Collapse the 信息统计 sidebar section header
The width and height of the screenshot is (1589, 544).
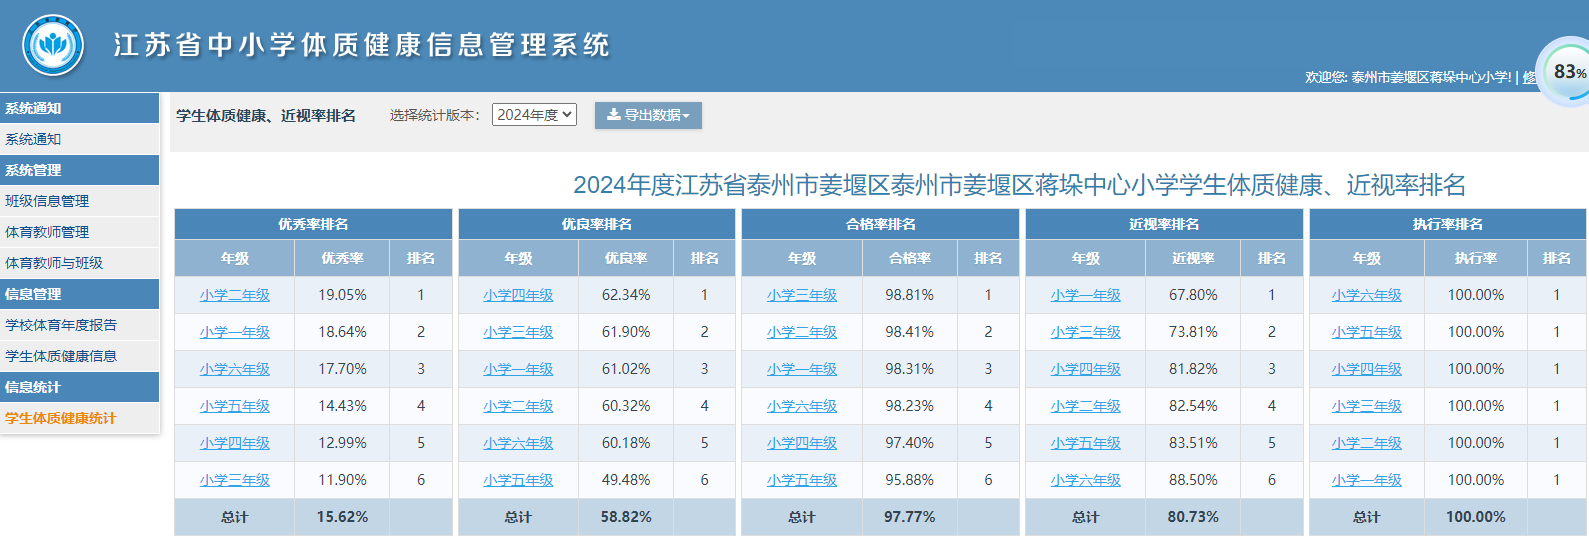[80, 387]
